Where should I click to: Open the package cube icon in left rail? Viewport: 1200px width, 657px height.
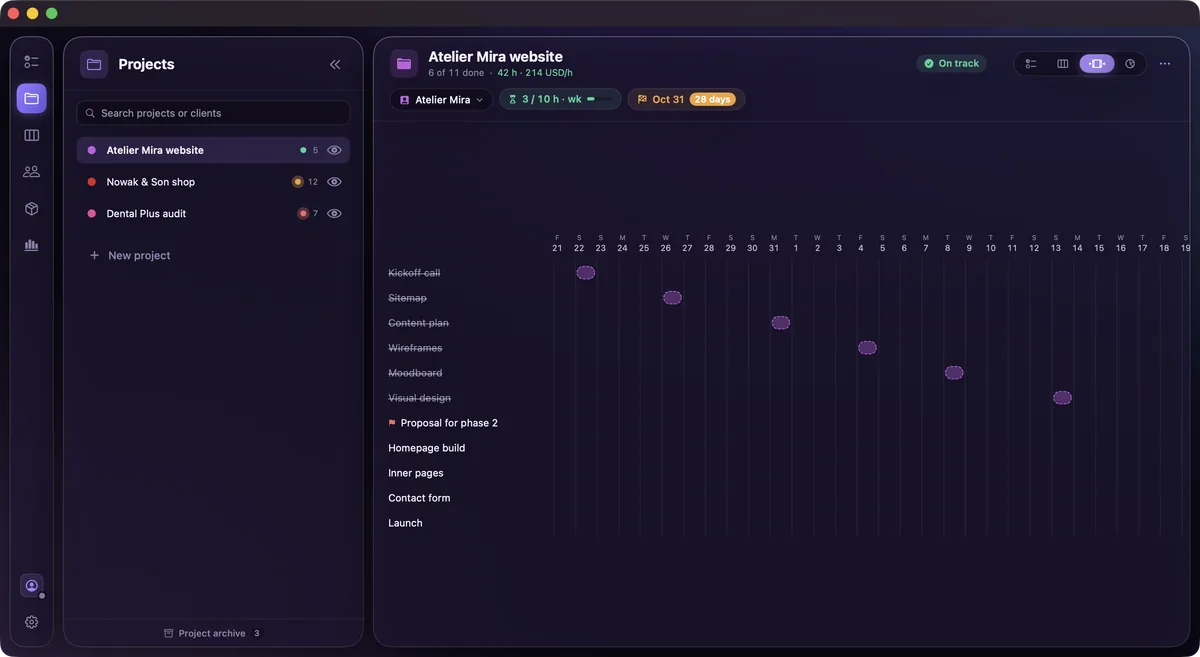(31, 209)
